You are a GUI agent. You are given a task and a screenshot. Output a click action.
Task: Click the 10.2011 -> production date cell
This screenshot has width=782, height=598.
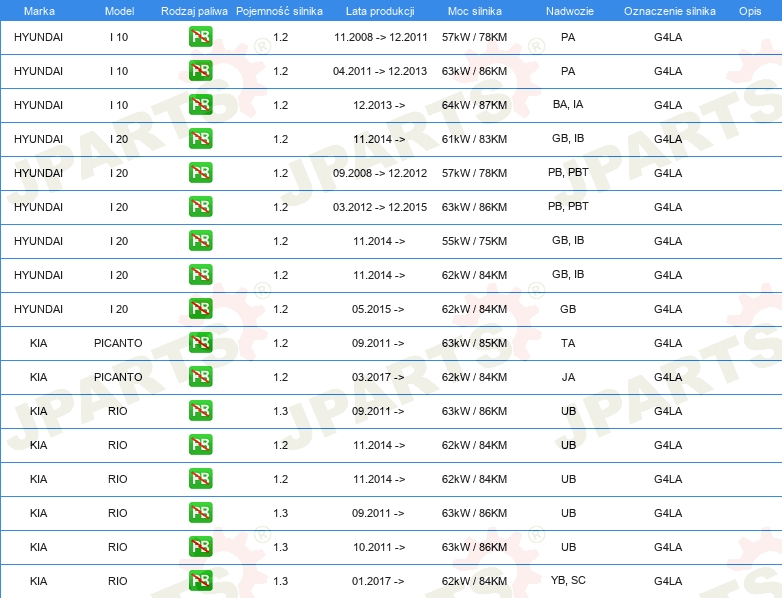tap(379, 547)
